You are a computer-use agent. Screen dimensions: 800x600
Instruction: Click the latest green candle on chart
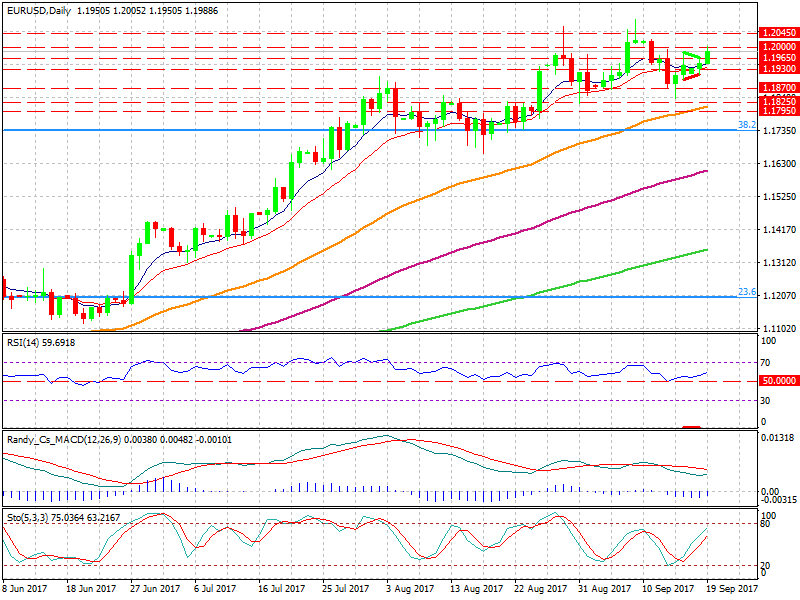coord(708,59)
